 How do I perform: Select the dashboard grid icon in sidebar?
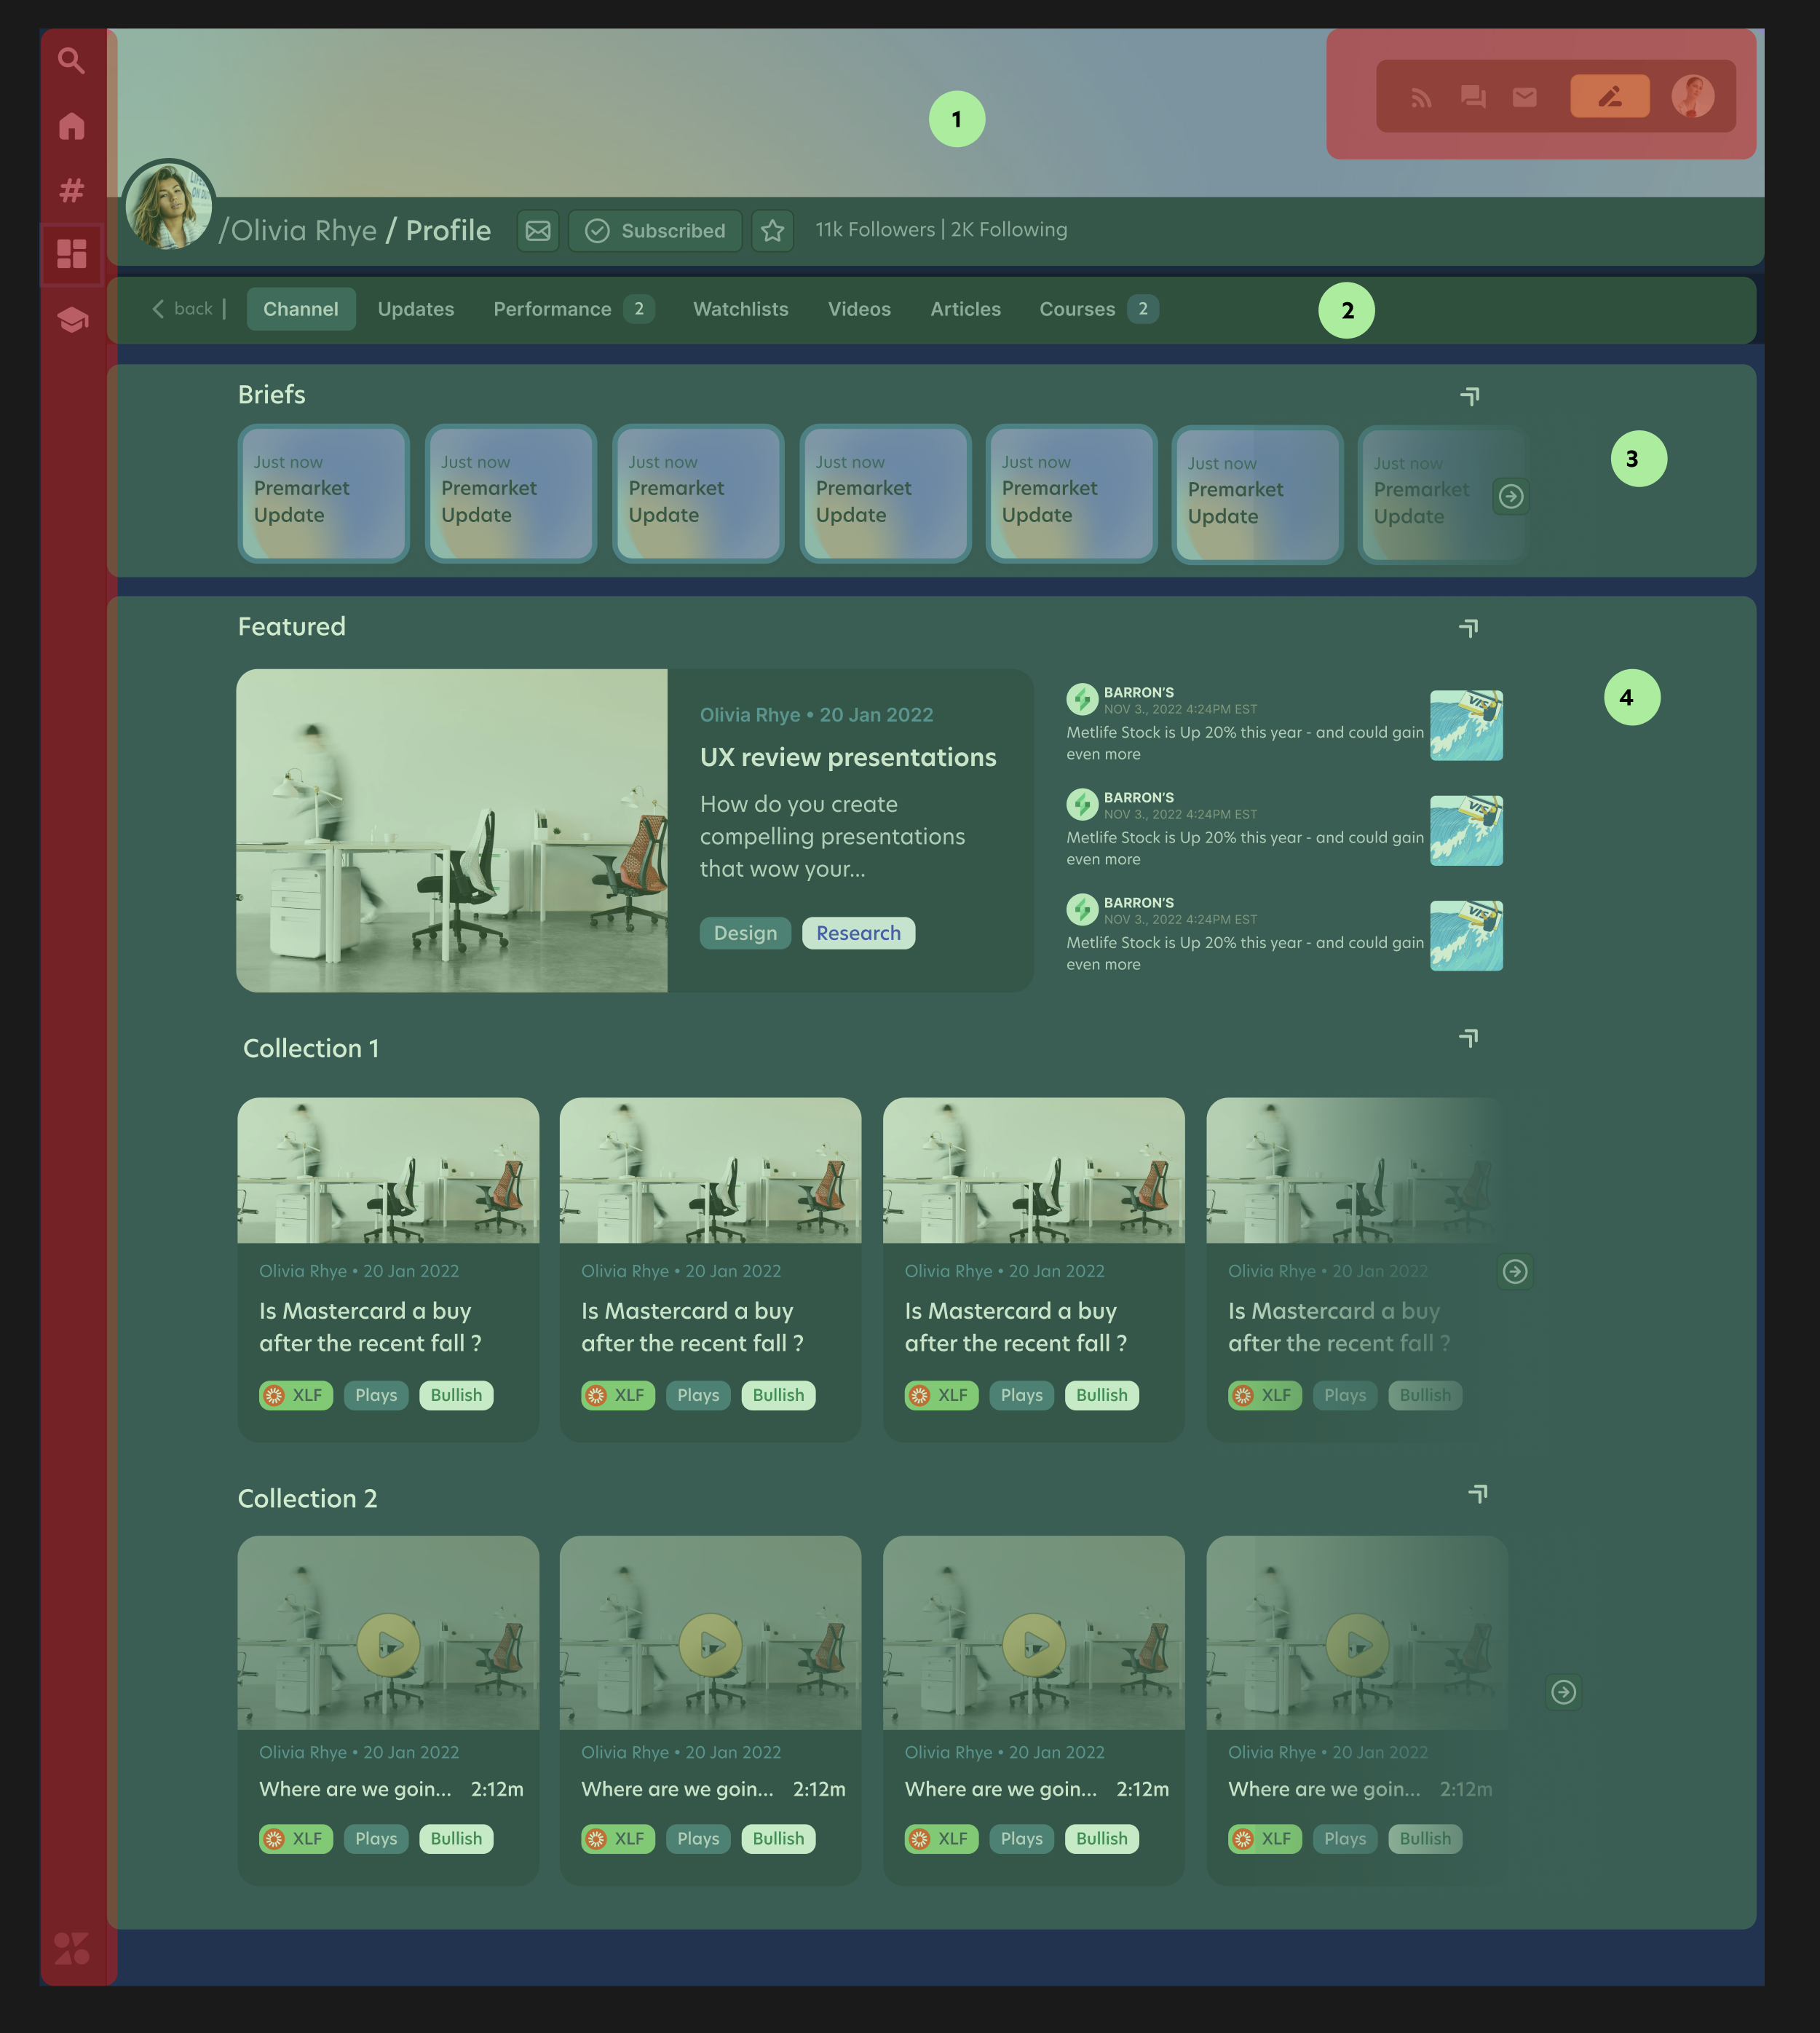[x=71, y=253]
